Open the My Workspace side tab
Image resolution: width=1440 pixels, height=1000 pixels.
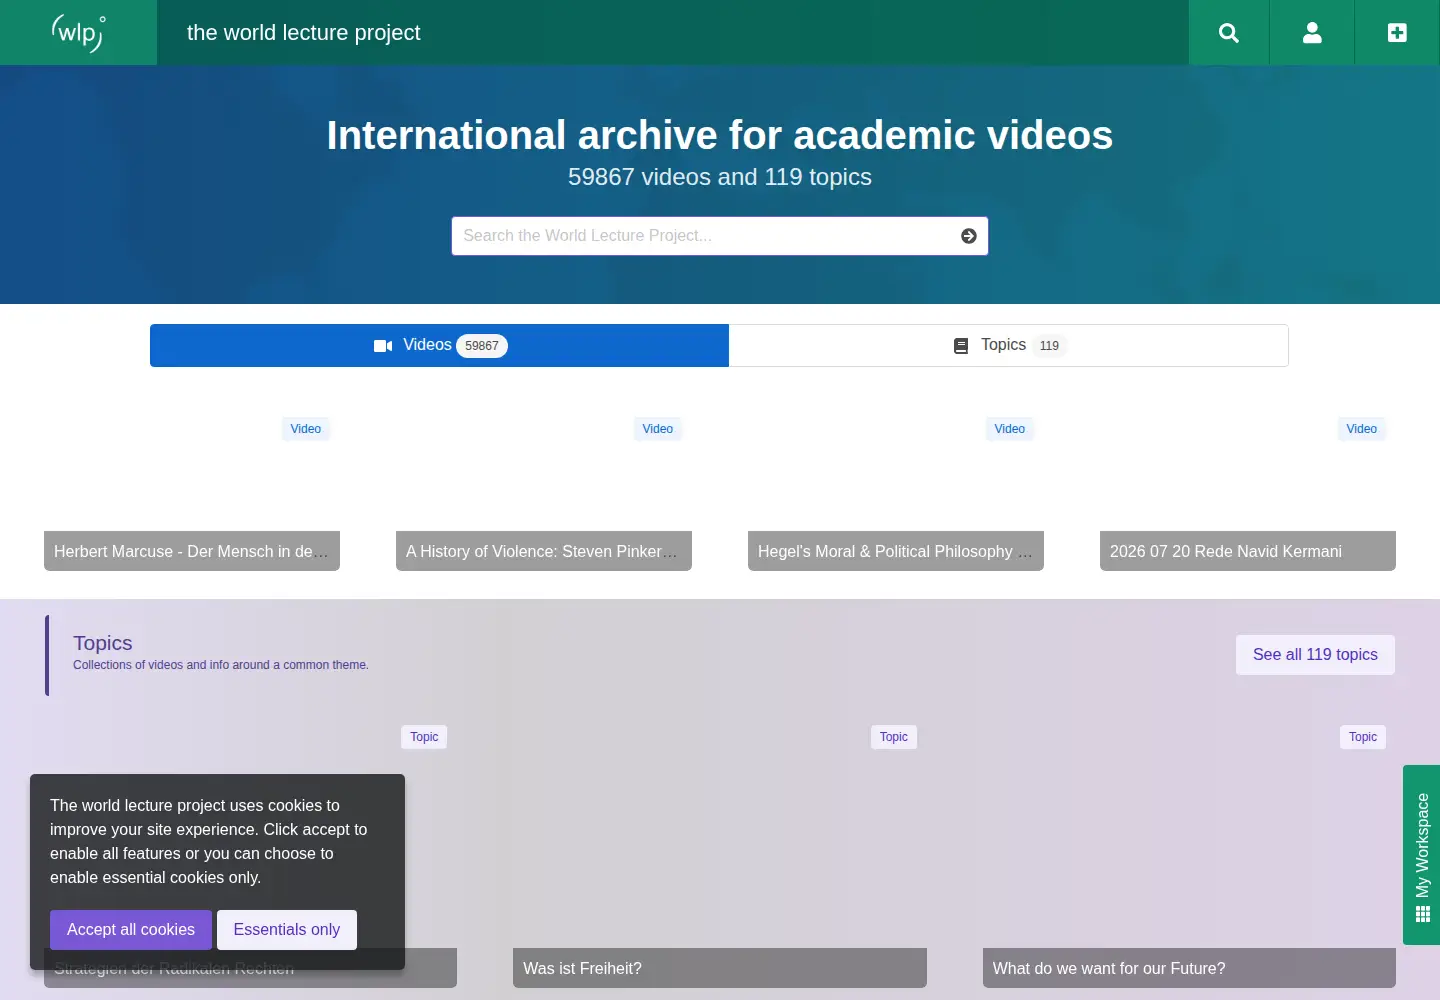[1422, 855]
